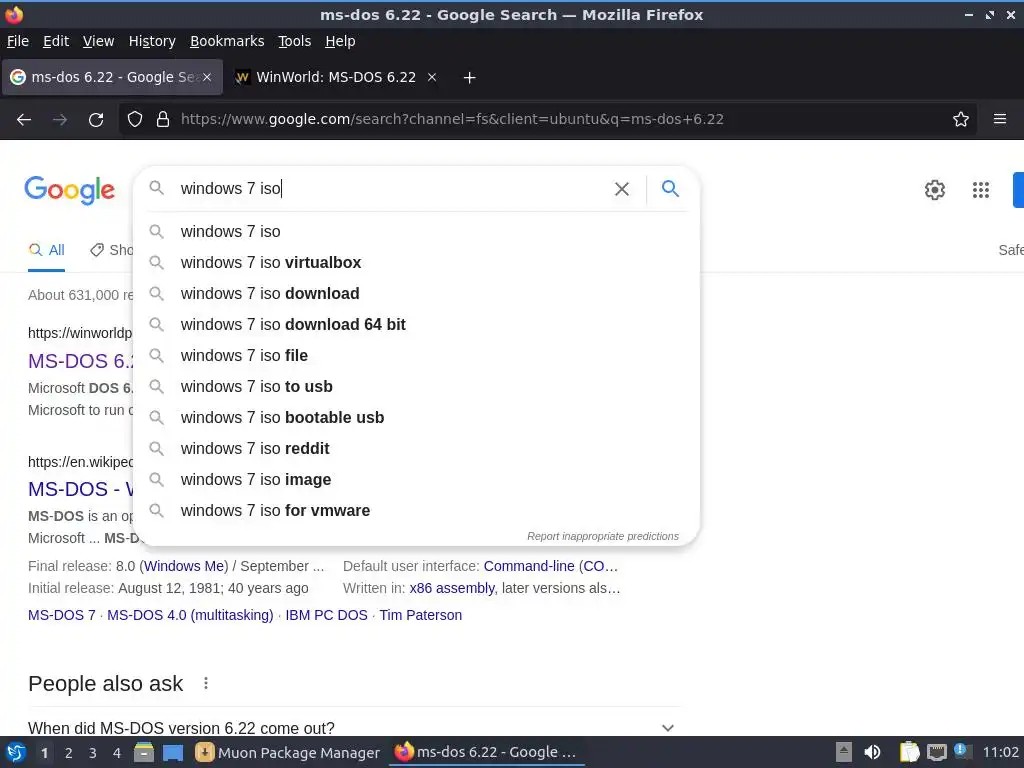Viewport: 1024px width, 768px height.
Task: Open the Windows Me link
Action: (186, 566)
